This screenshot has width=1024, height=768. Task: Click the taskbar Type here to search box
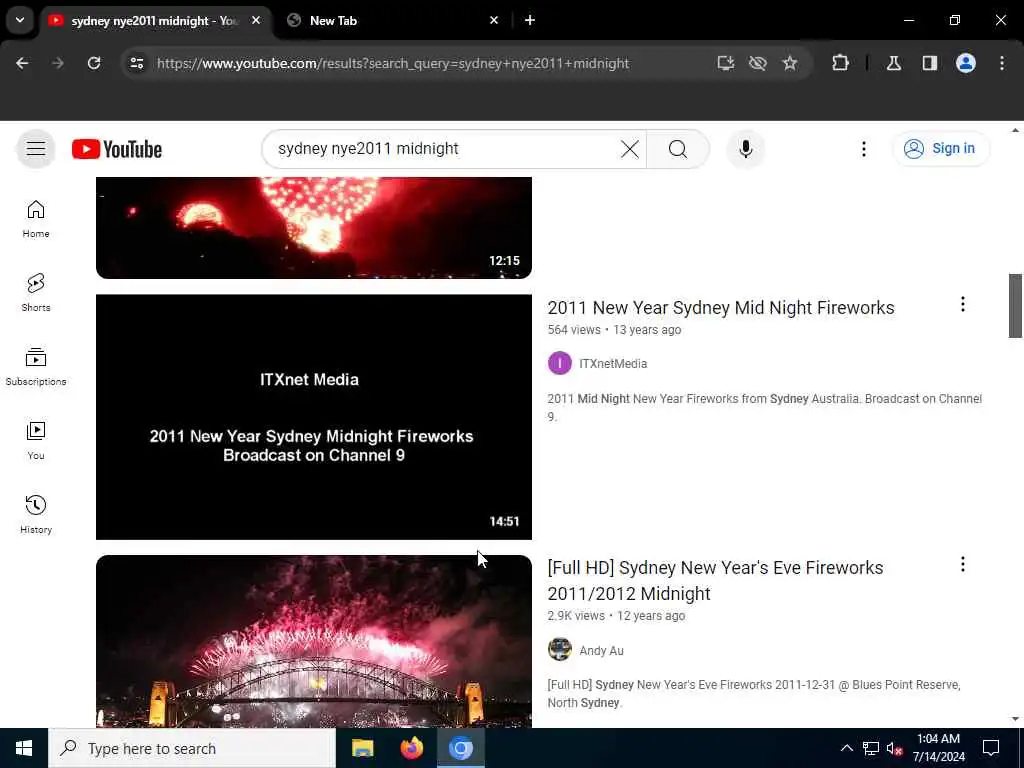coord(192,748)
